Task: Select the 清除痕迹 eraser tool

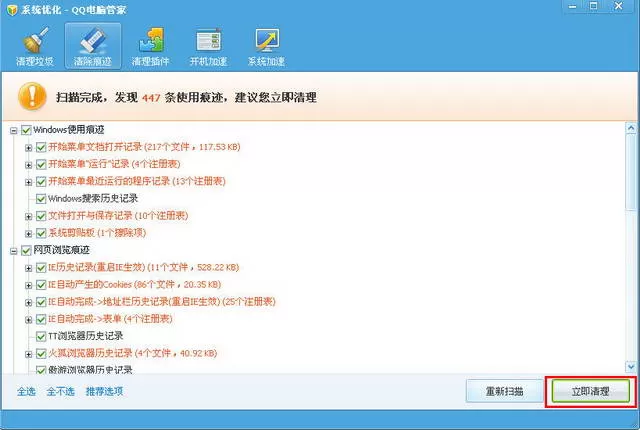Action: [x=93, y=46]
